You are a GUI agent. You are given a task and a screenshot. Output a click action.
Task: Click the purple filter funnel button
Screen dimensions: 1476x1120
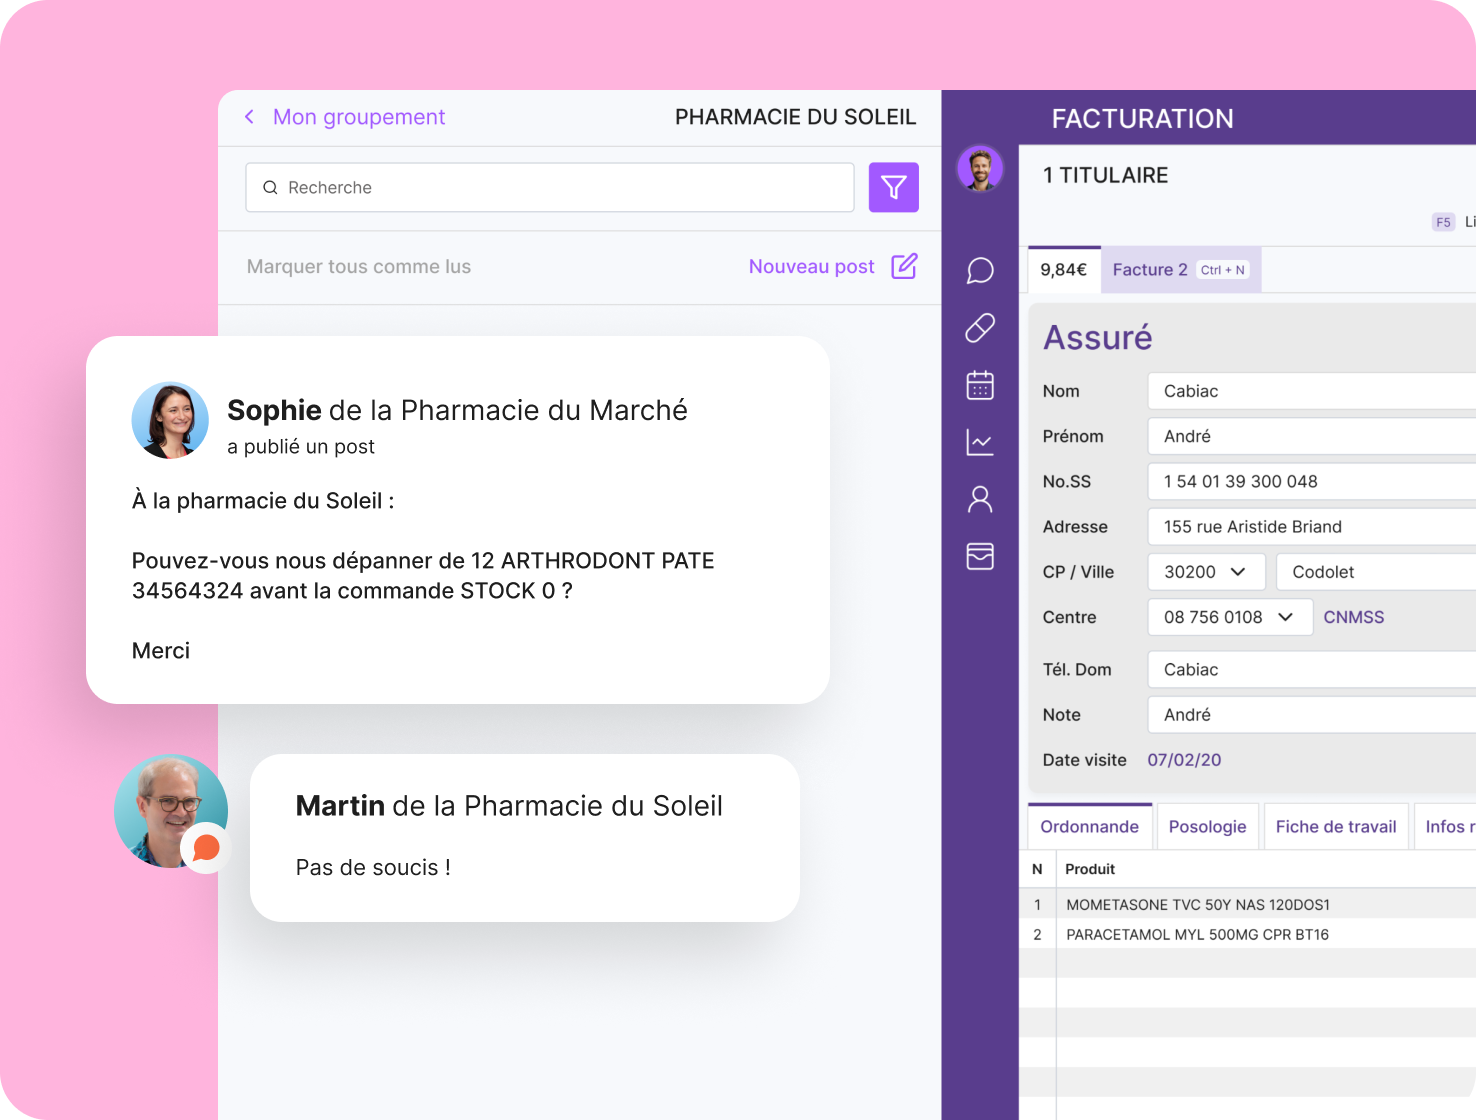(893, 187)
